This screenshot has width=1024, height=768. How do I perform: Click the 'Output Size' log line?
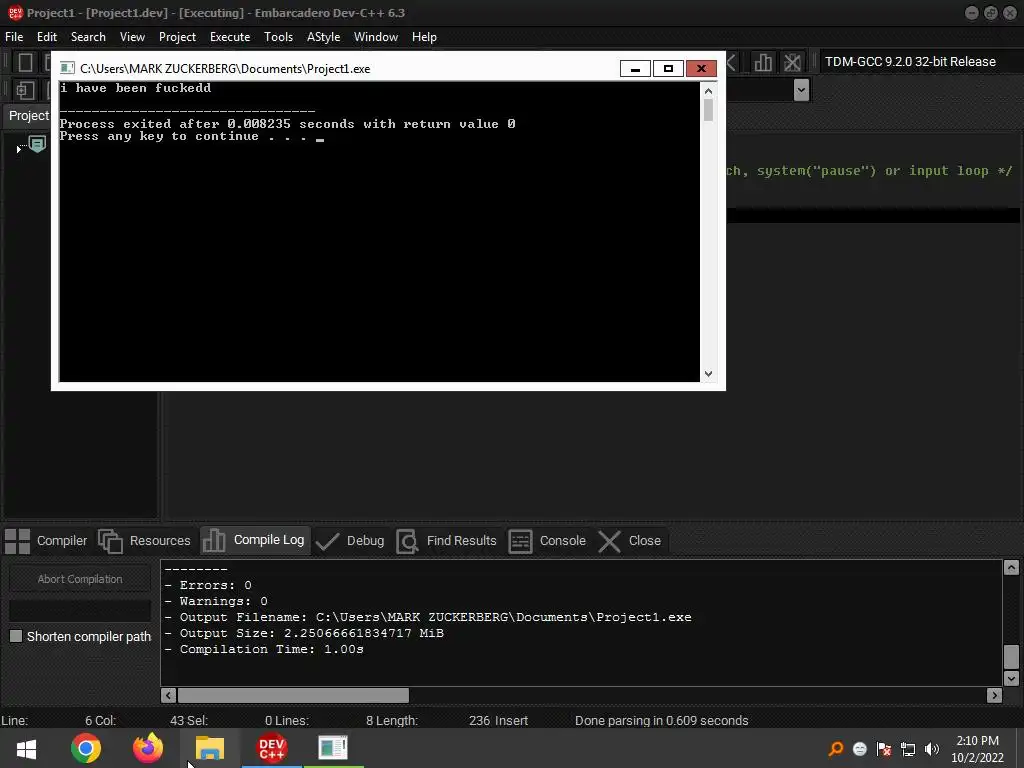(x=304, y=633)
